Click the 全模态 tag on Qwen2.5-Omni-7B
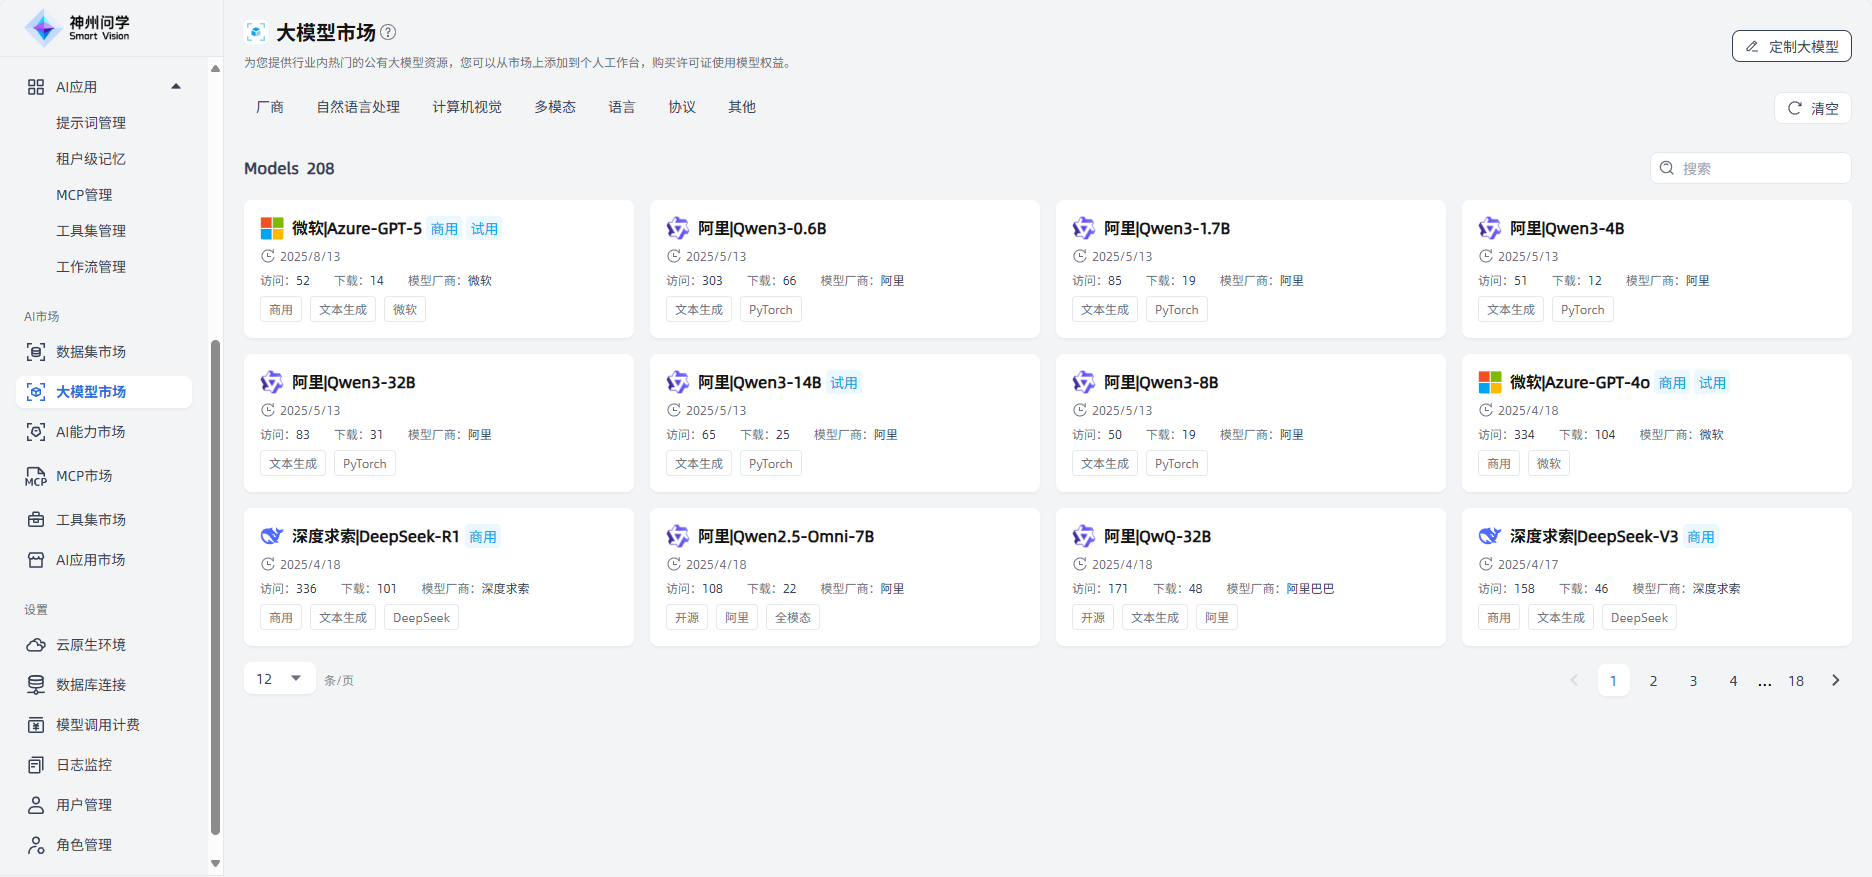This screenshot has height=877, width=1872. (x=793, y=617)
